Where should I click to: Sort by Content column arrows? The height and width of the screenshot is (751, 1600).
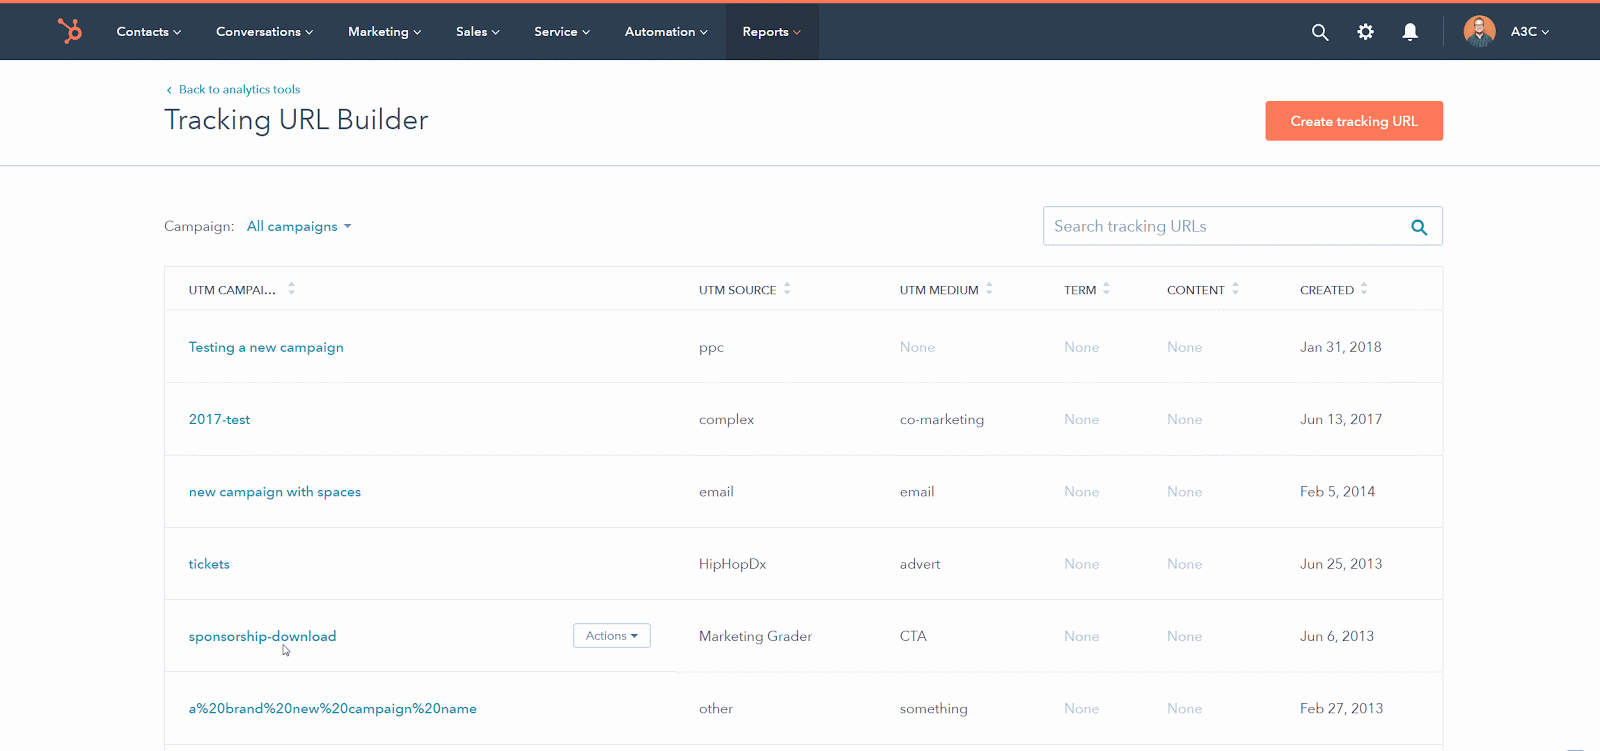(x=1235, y=289)
